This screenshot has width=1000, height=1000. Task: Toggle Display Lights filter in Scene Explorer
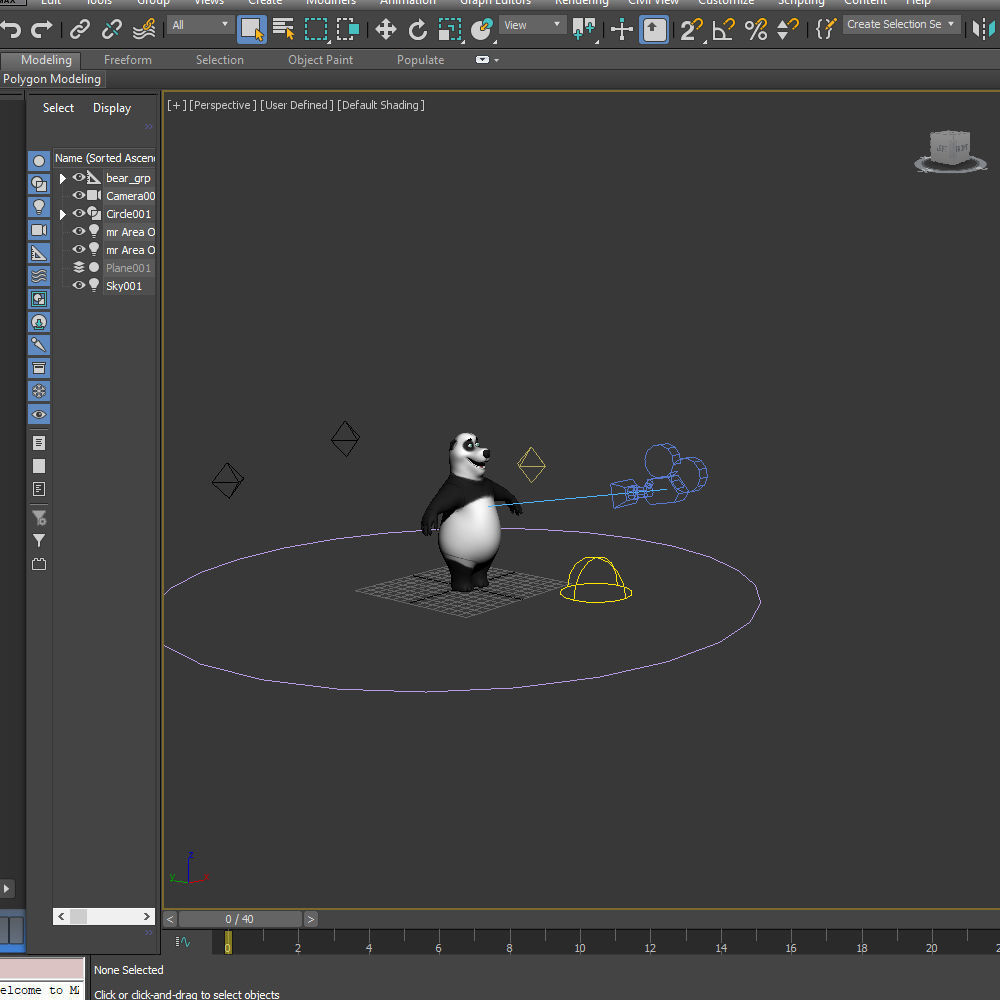[39, 207]
